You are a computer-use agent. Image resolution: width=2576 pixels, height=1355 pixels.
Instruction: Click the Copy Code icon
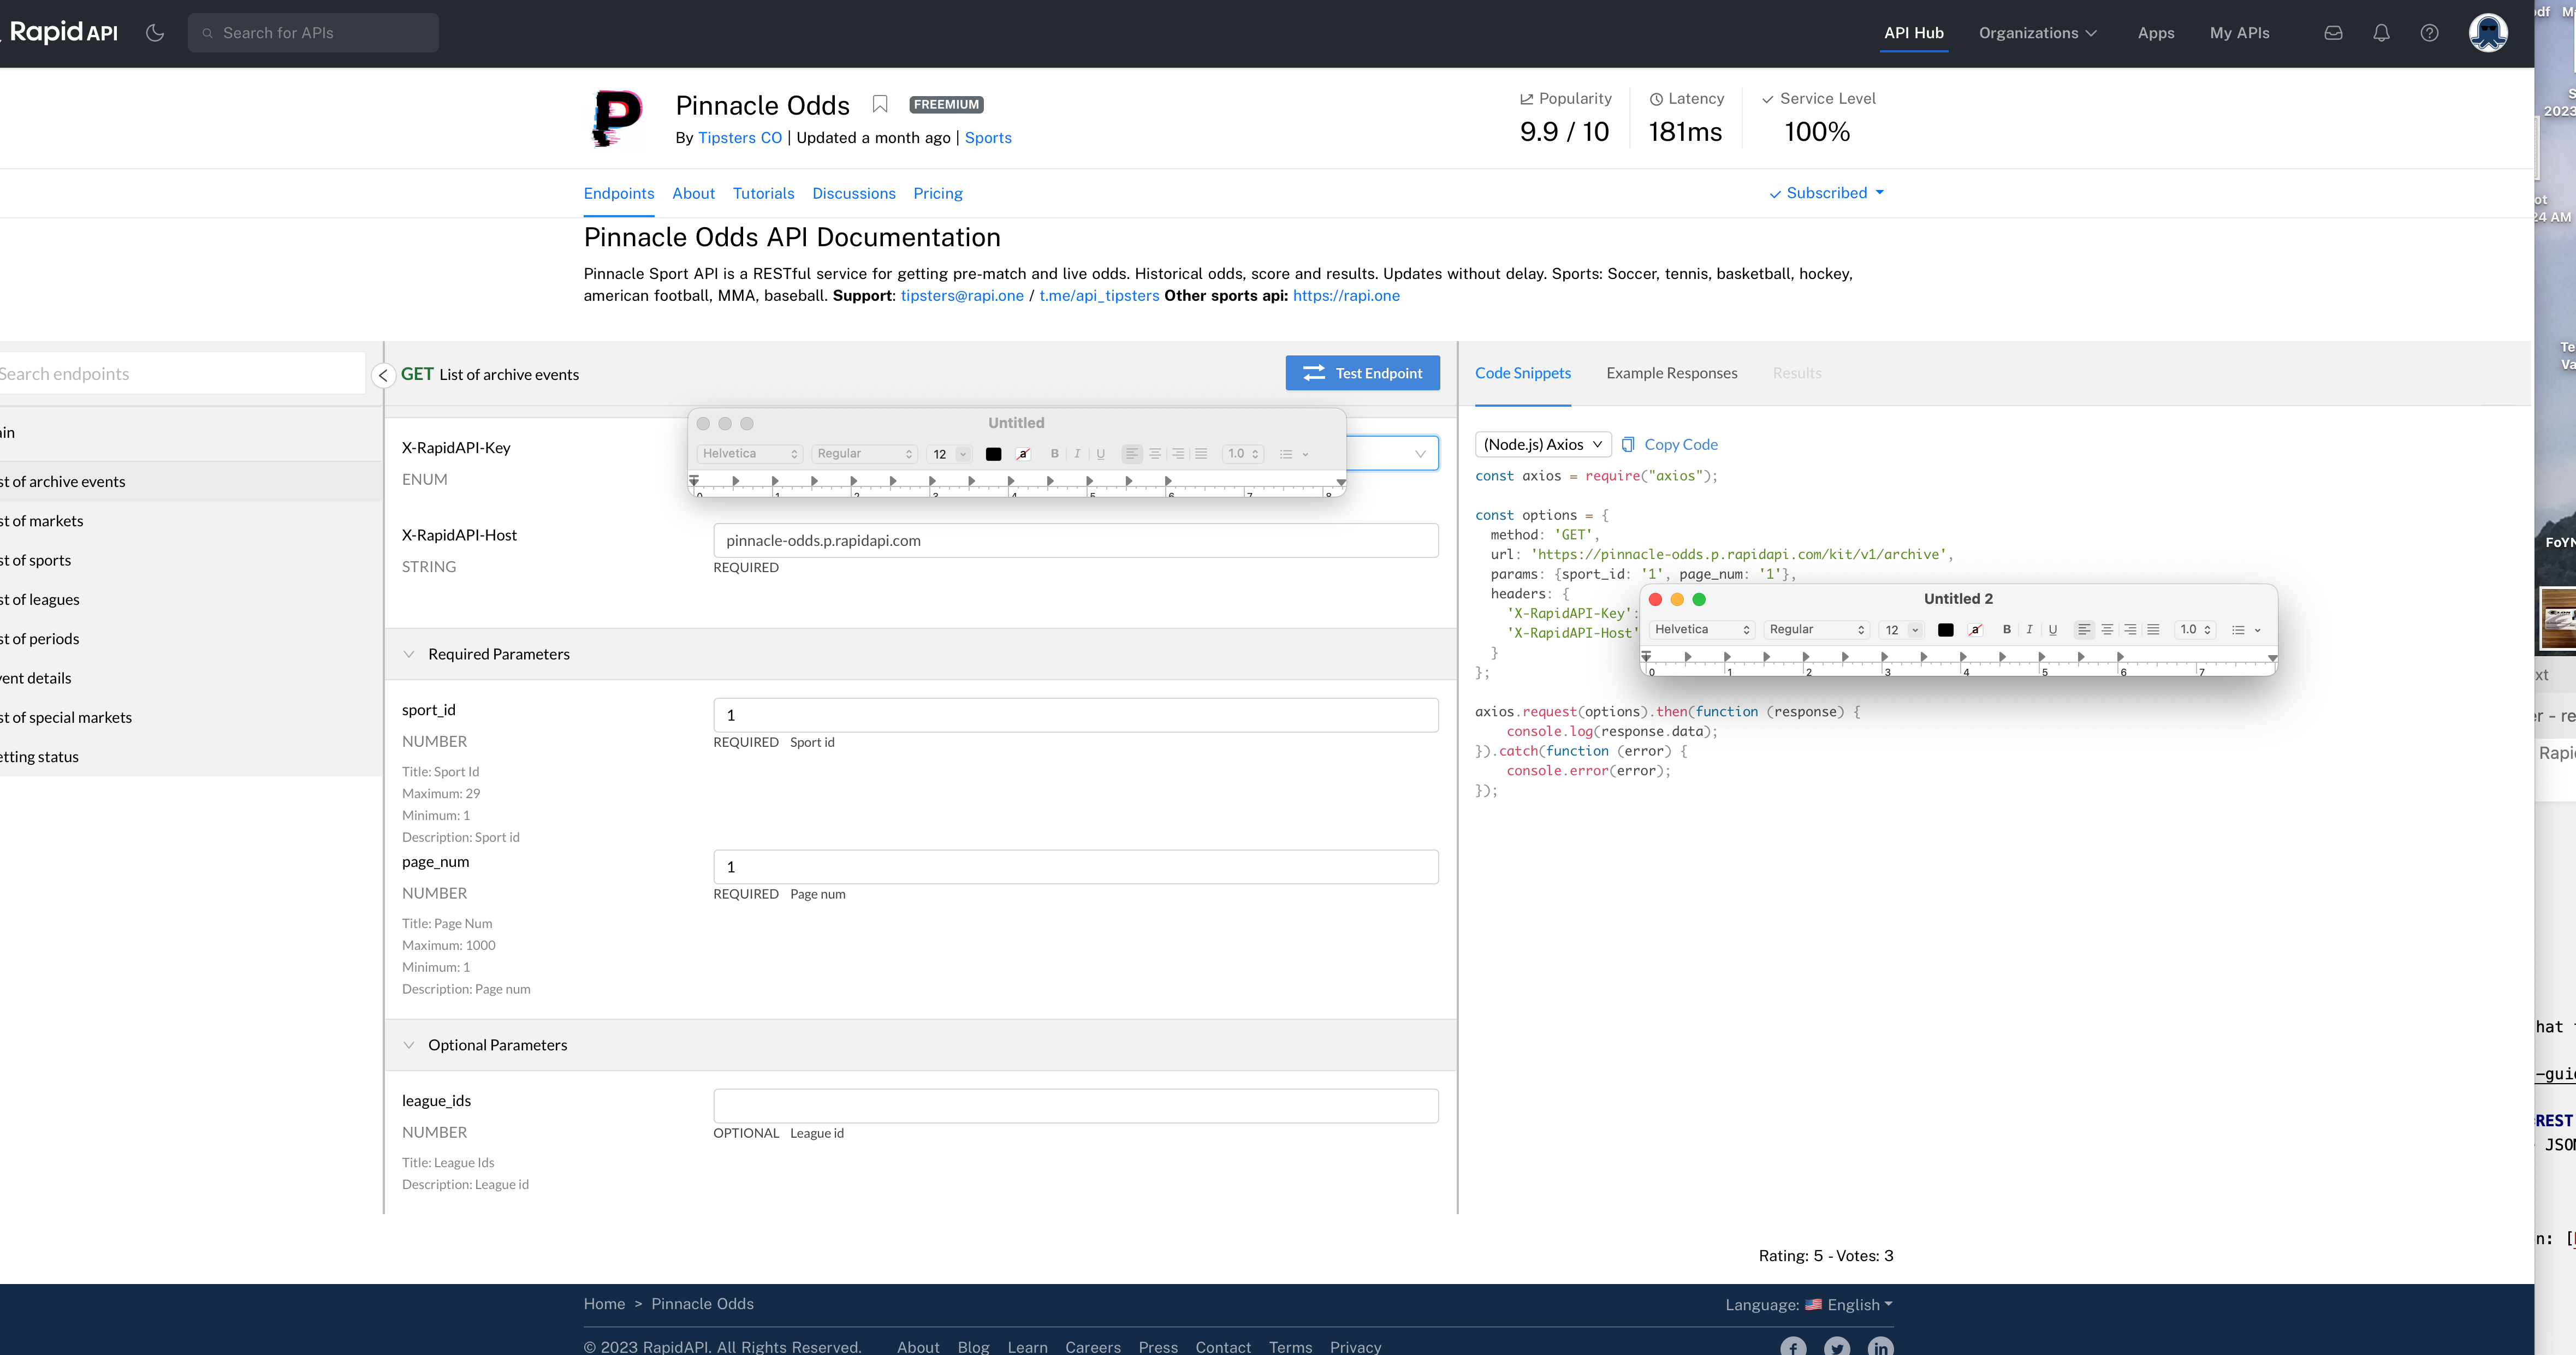(x=1628, y=444)
